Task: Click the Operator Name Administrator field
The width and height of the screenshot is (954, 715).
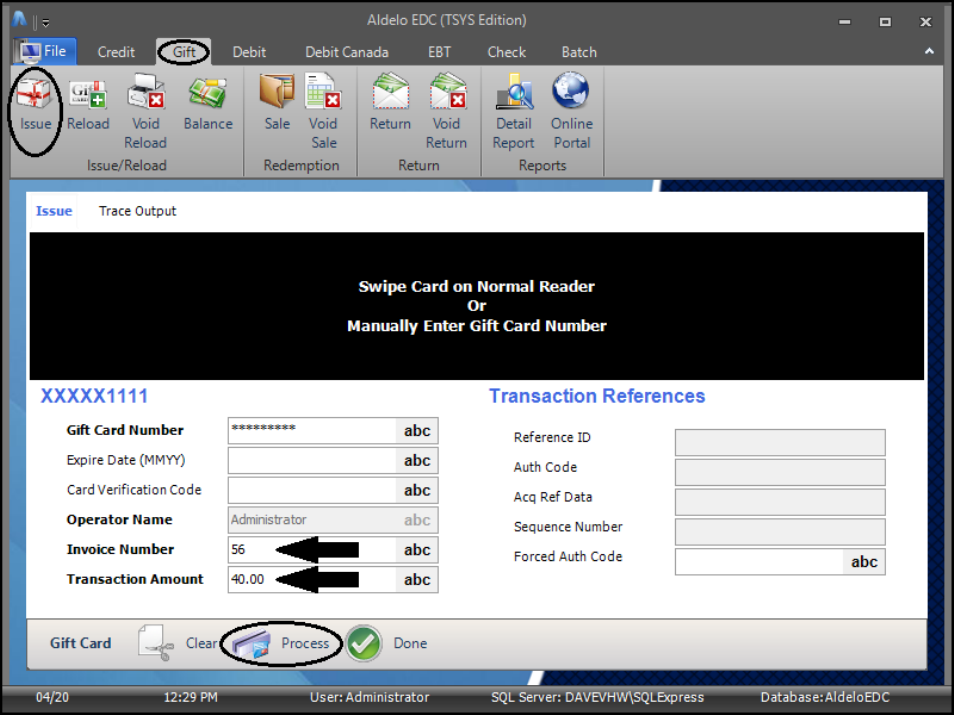Action: [333, 520]
